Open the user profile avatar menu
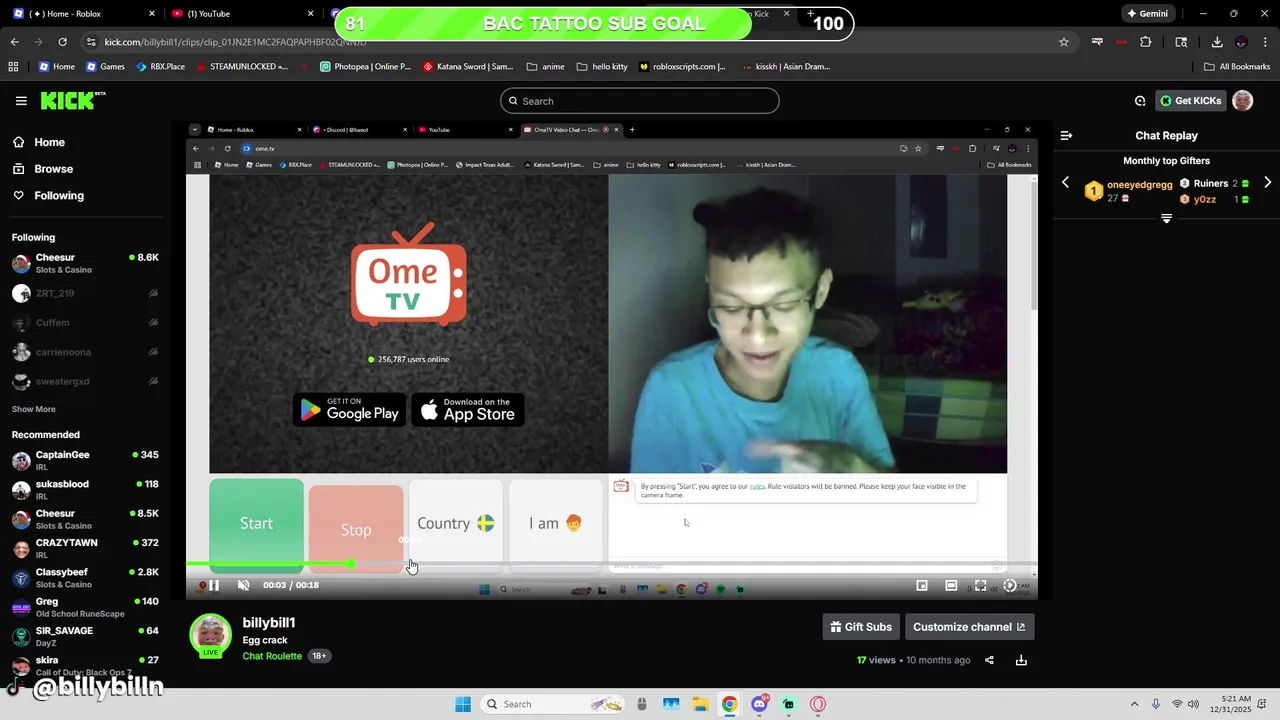The height and width of the screenshot is (720, 1280). pos(1243,101)
